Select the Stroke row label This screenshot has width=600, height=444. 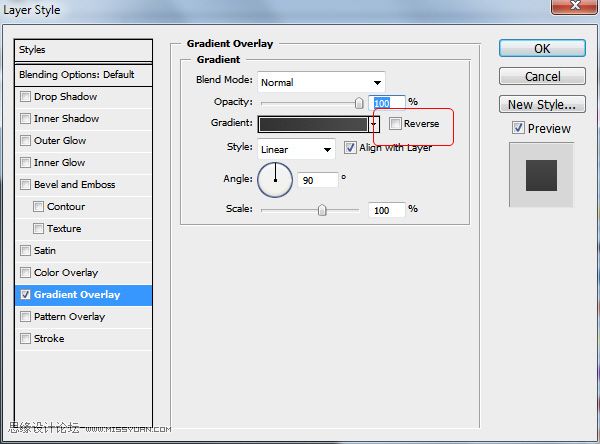point(49,339)
